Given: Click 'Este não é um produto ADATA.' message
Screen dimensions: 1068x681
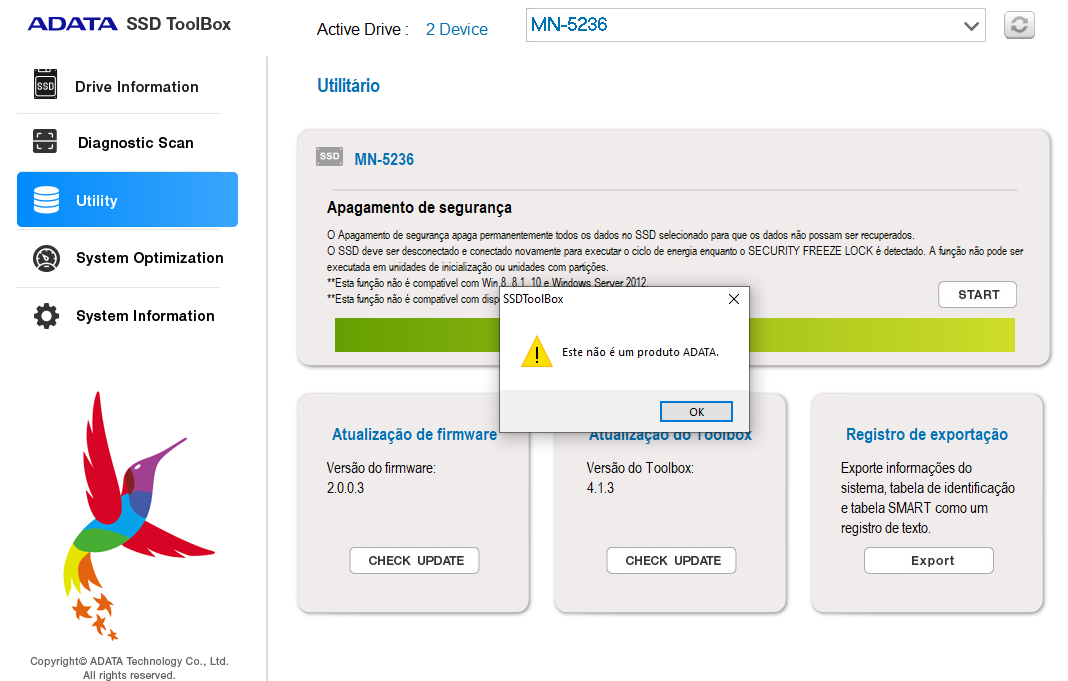Looking at the screenshot, I should (640, 352).
